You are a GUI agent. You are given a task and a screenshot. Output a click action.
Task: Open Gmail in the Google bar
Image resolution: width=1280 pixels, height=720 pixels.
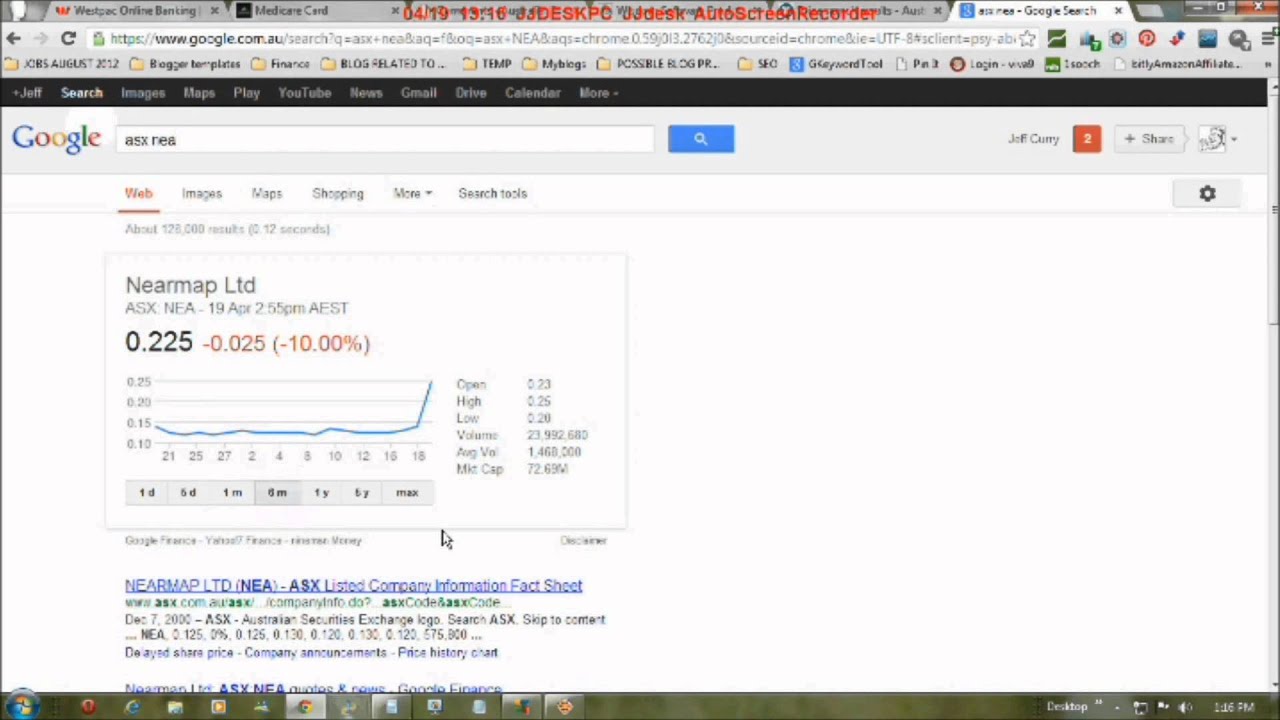[418, 93]
